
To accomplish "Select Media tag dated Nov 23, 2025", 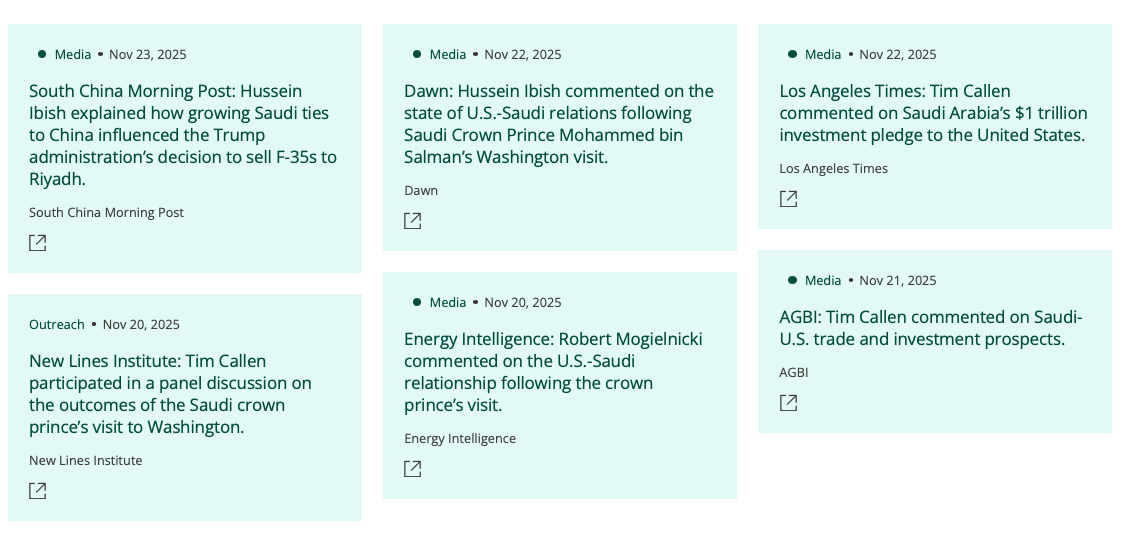I will tap(72, 54).
